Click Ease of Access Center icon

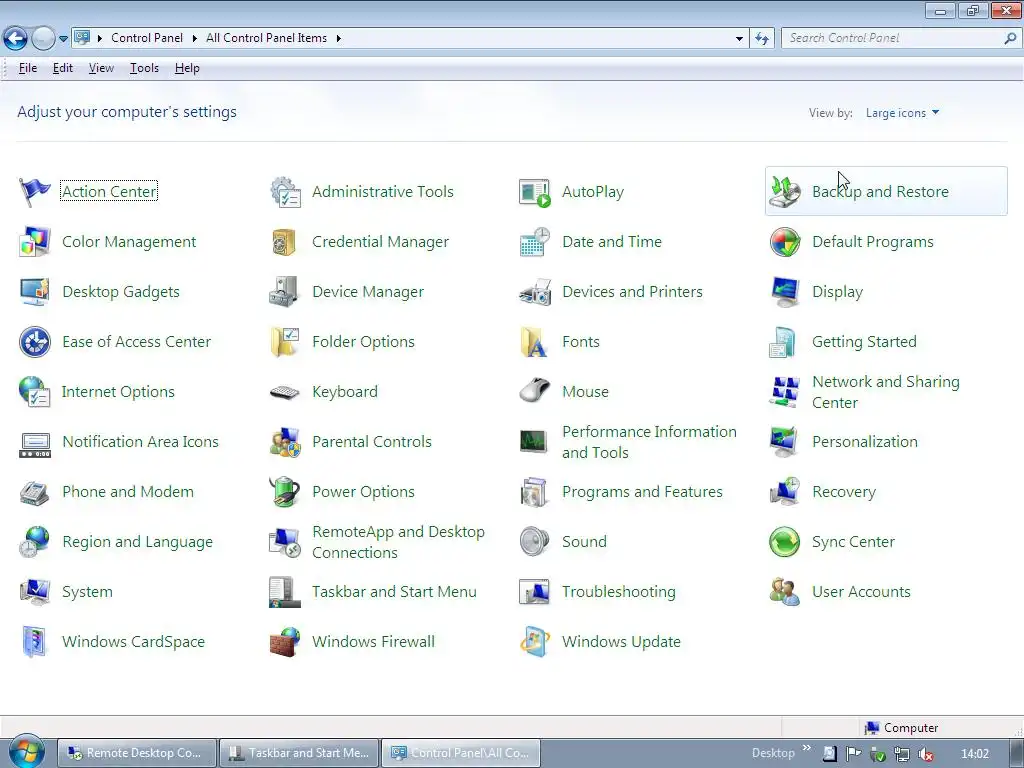[x=35, y=342]
